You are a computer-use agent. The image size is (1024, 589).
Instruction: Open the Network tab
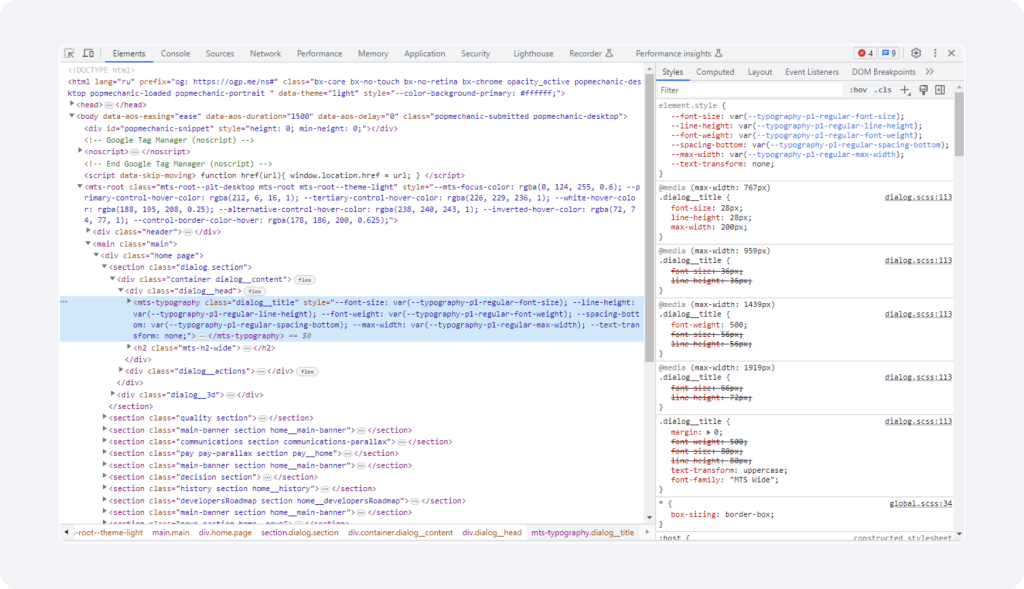tap(265, 54)
